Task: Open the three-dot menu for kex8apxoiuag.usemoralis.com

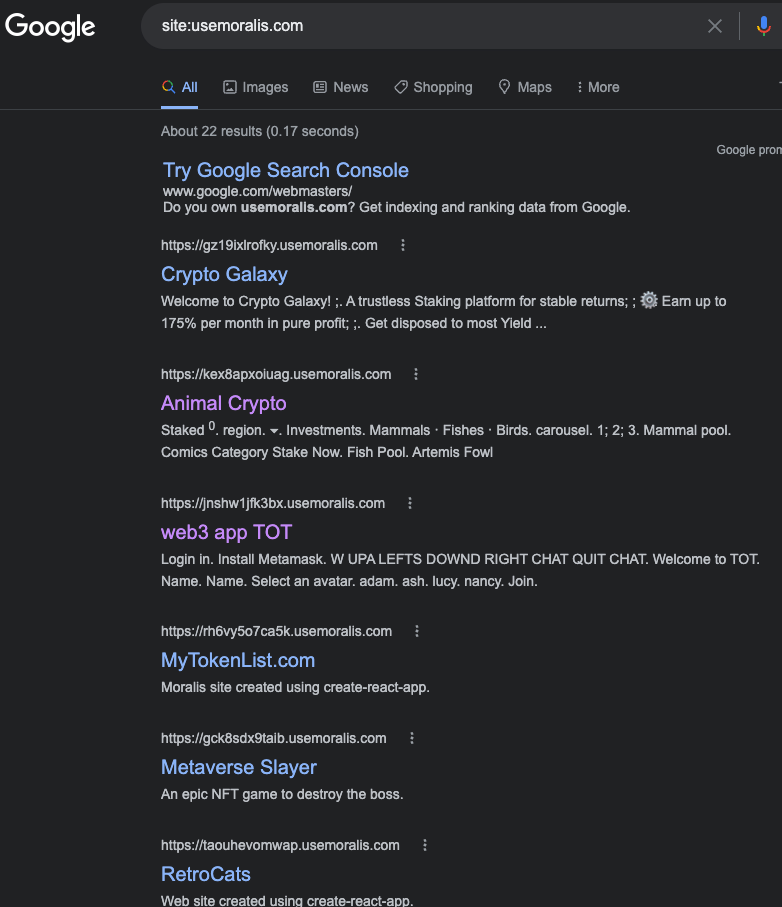Action: 416,374
